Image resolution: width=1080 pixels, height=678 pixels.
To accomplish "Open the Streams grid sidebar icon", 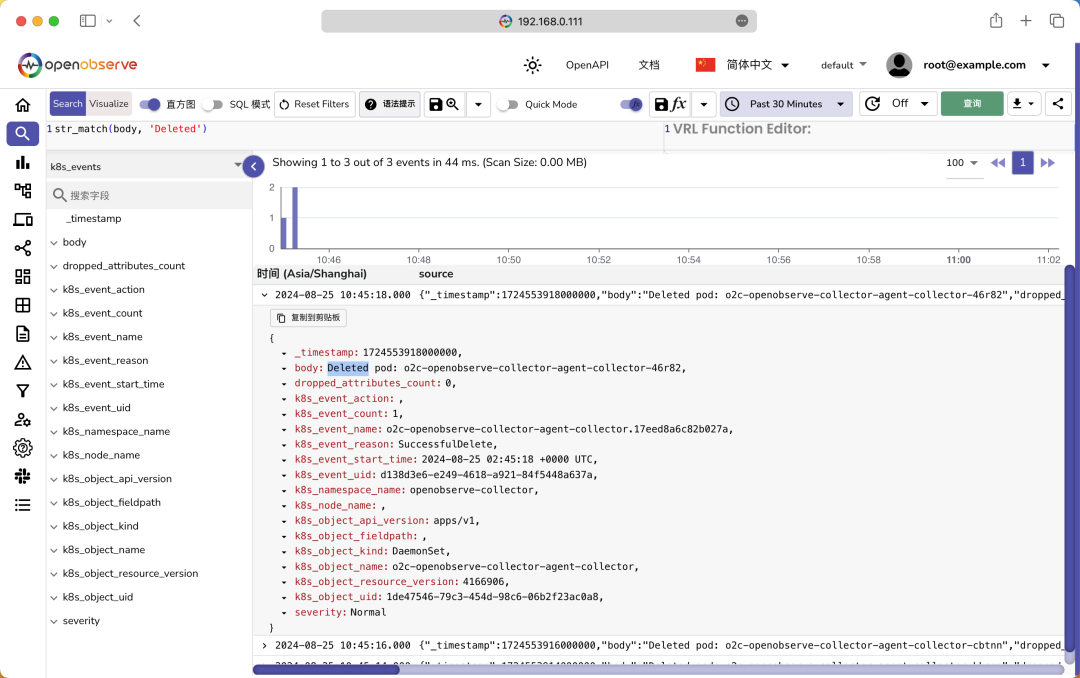I will point(23,305).
